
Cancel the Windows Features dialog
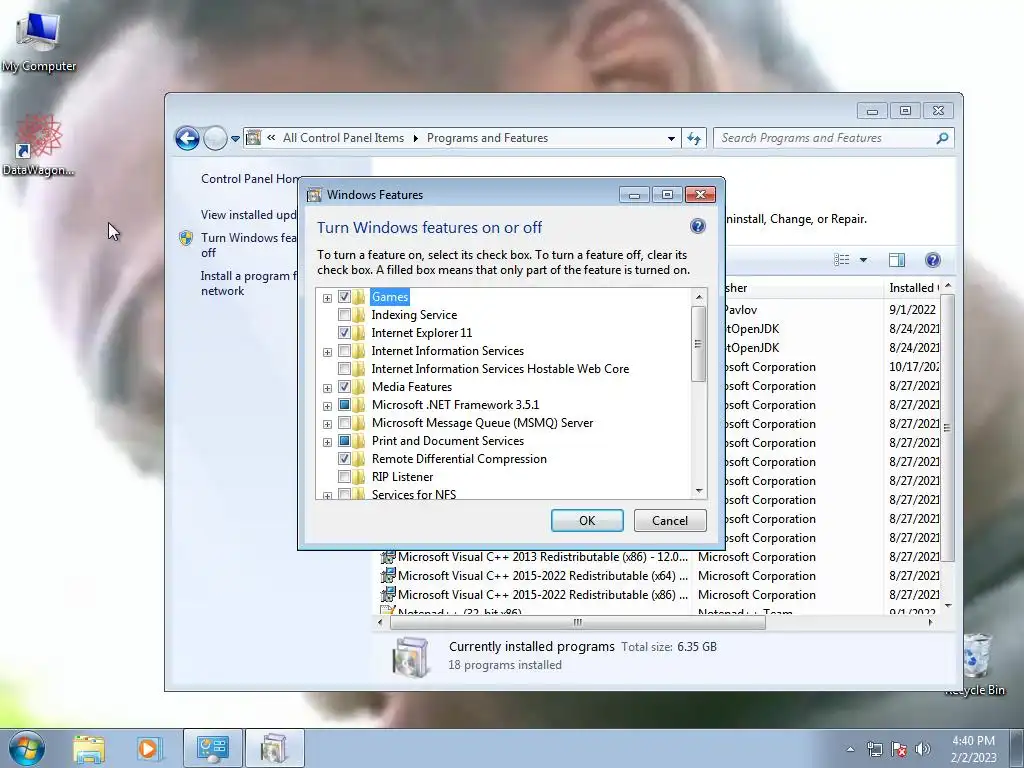[x=670, y=520]
